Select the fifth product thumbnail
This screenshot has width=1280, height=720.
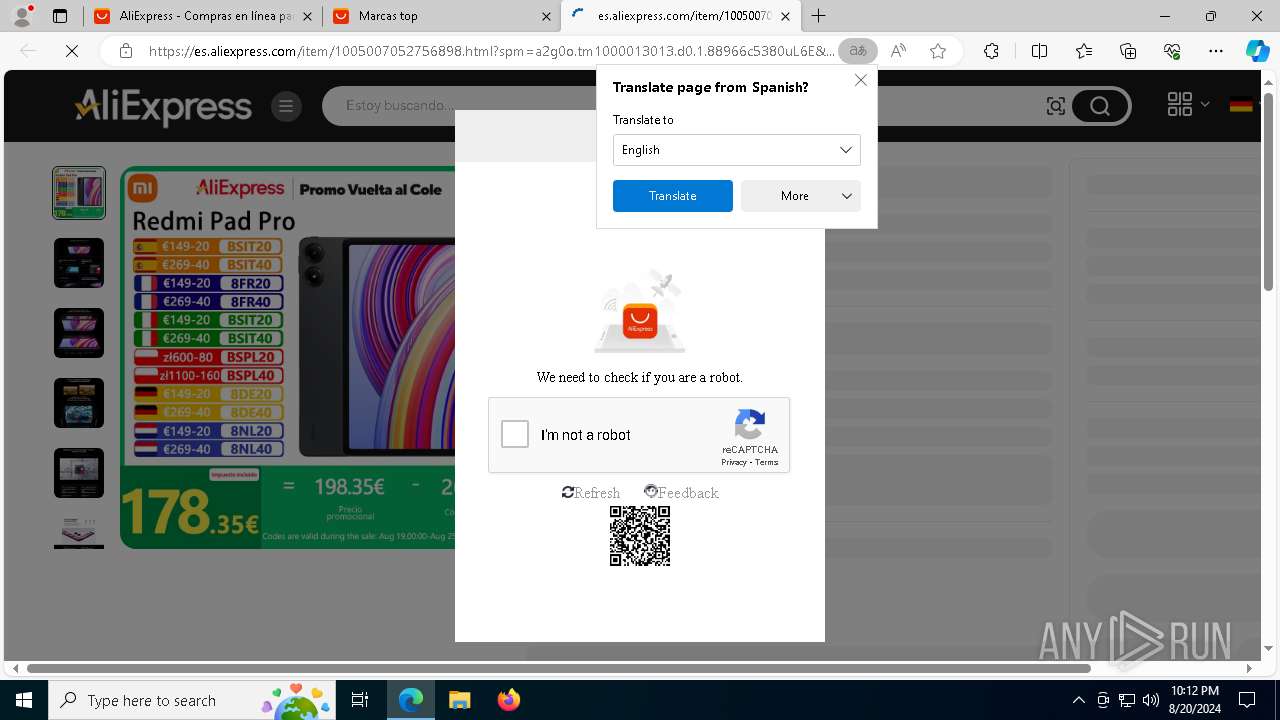(79, 473)
